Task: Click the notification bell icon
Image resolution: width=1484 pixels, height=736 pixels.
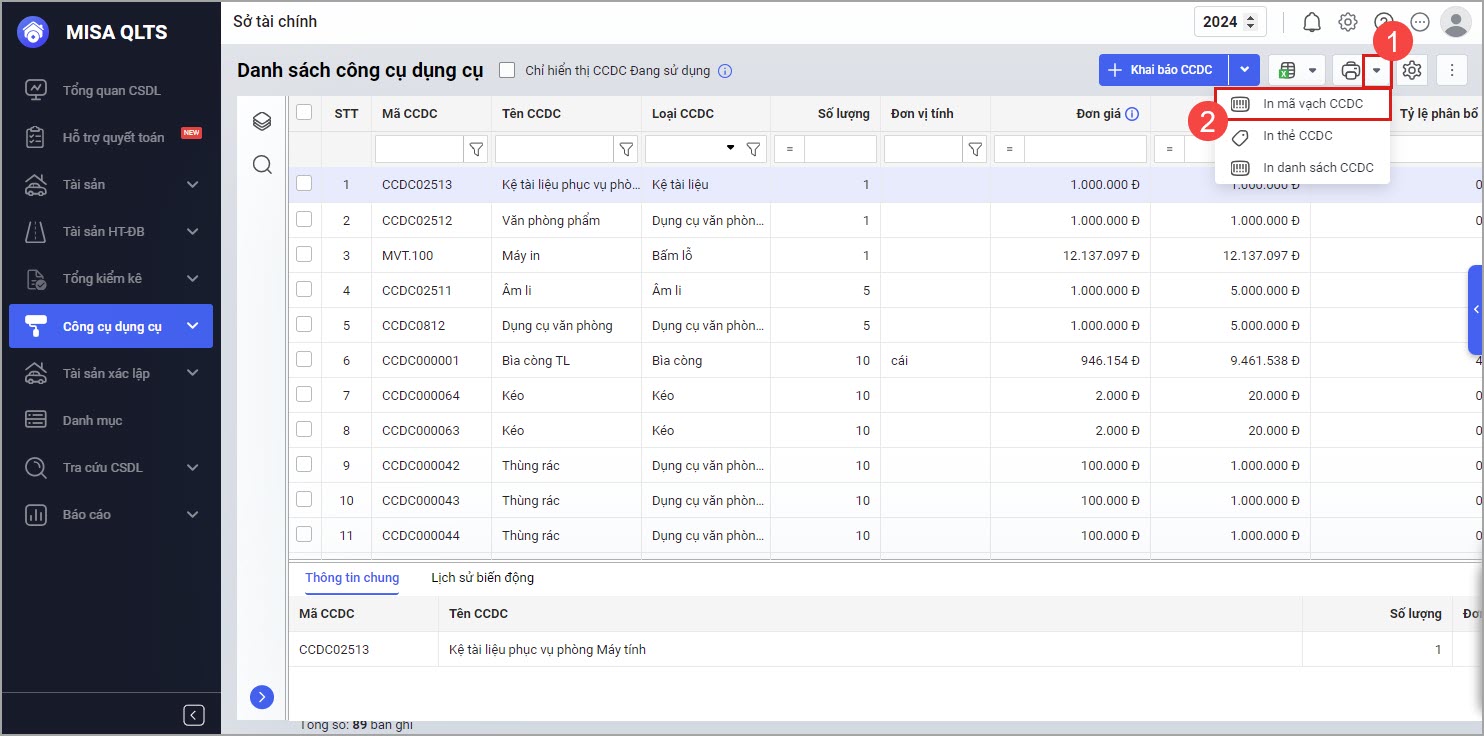Action: (1312, 22)
